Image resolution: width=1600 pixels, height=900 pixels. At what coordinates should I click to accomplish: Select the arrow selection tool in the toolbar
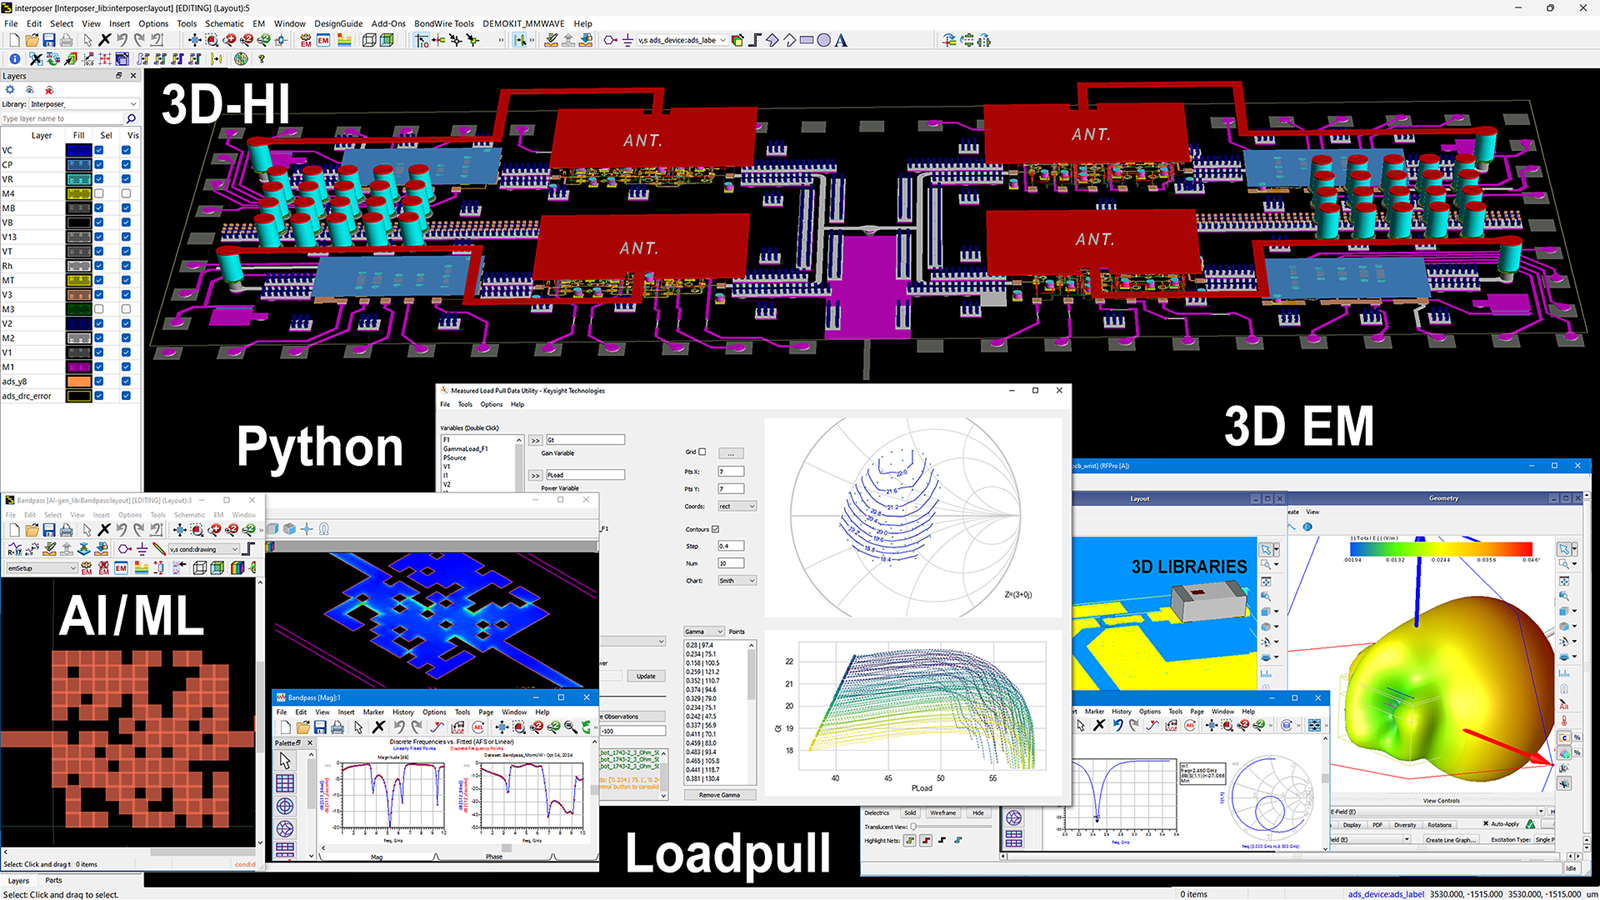(x=87, y=42)
